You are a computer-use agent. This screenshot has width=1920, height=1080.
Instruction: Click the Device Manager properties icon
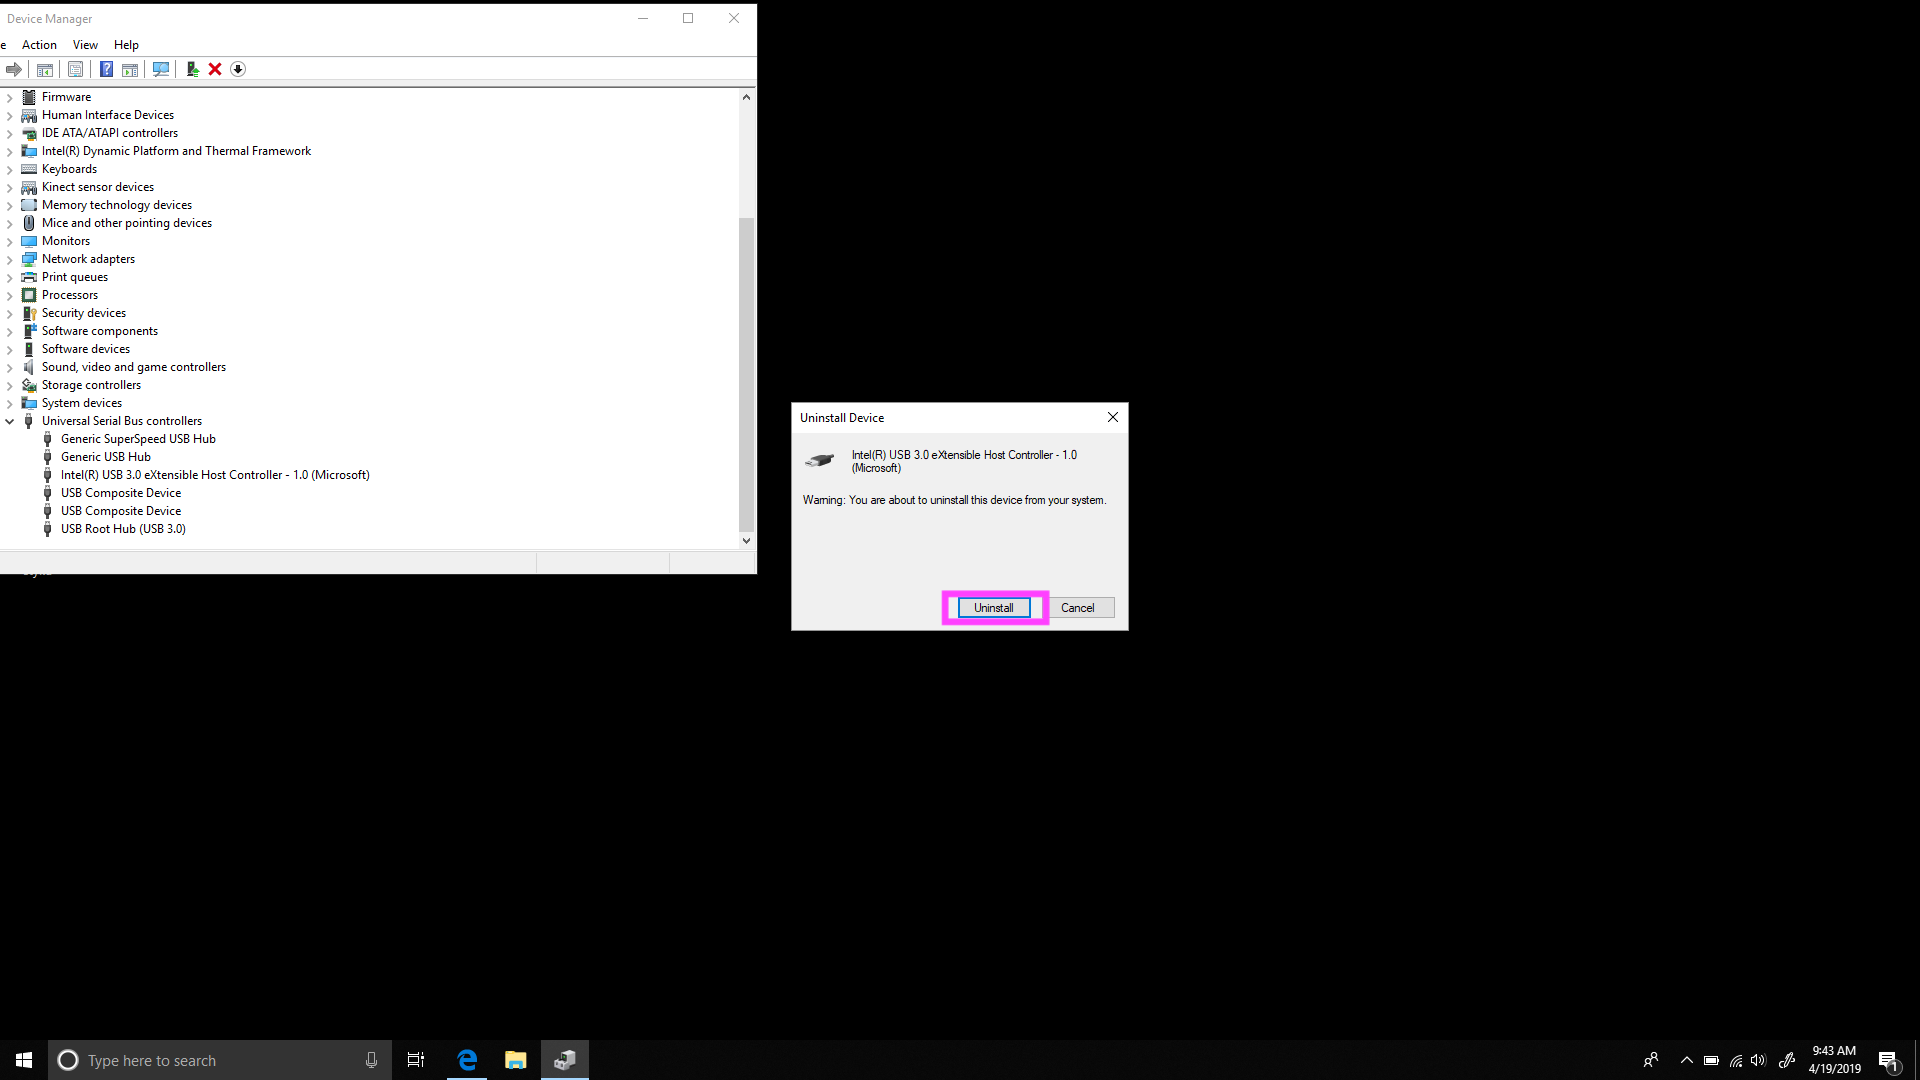(75, 69)
